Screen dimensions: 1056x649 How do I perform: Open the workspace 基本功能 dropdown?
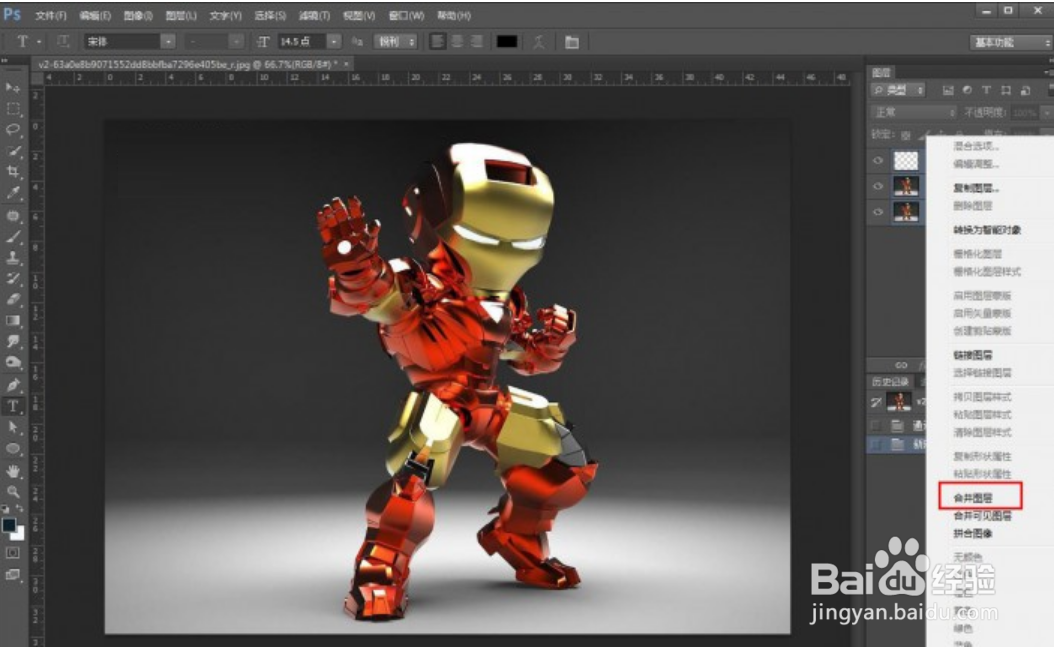click(x=1011, y=42)
